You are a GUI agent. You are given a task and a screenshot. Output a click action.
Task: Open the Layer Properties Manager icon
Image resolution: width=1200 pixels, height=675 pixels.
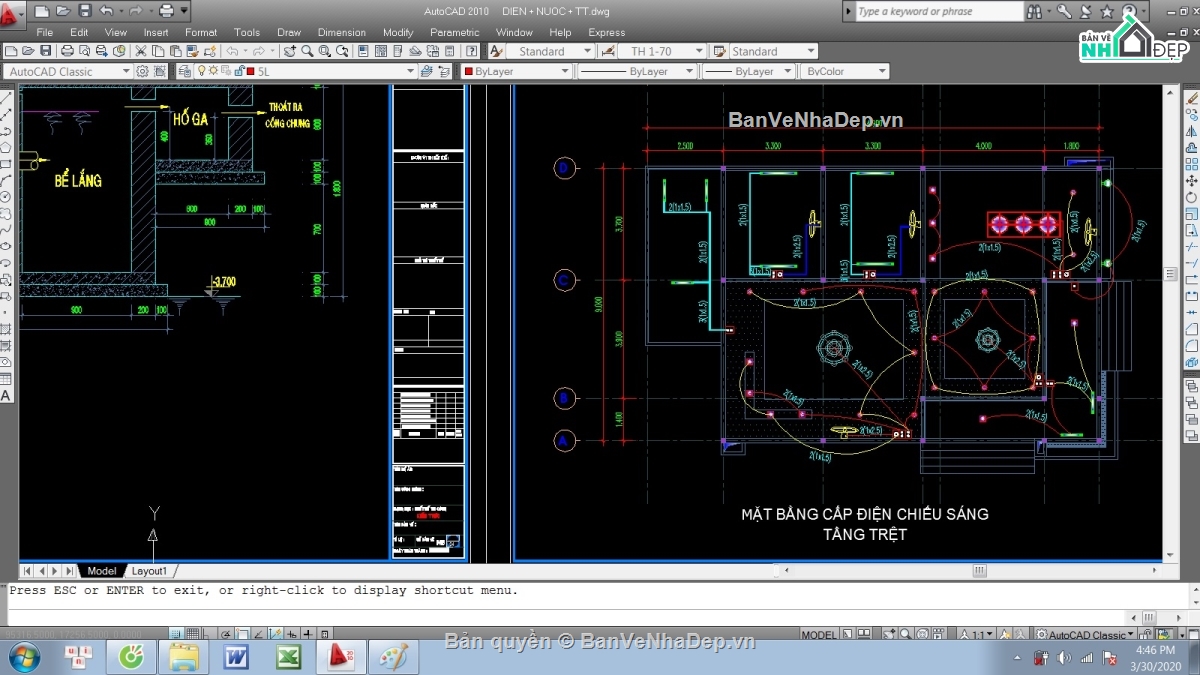tap(185, 71)
